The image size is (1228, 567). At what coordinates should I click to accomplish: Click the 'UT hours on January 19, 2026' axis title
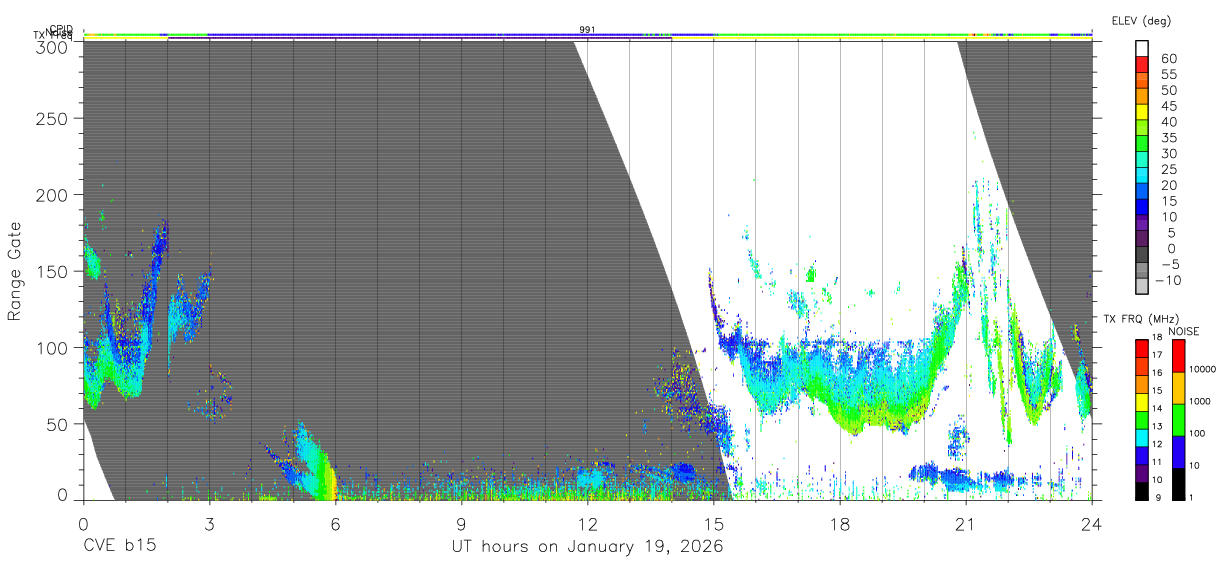click(586, 547)
